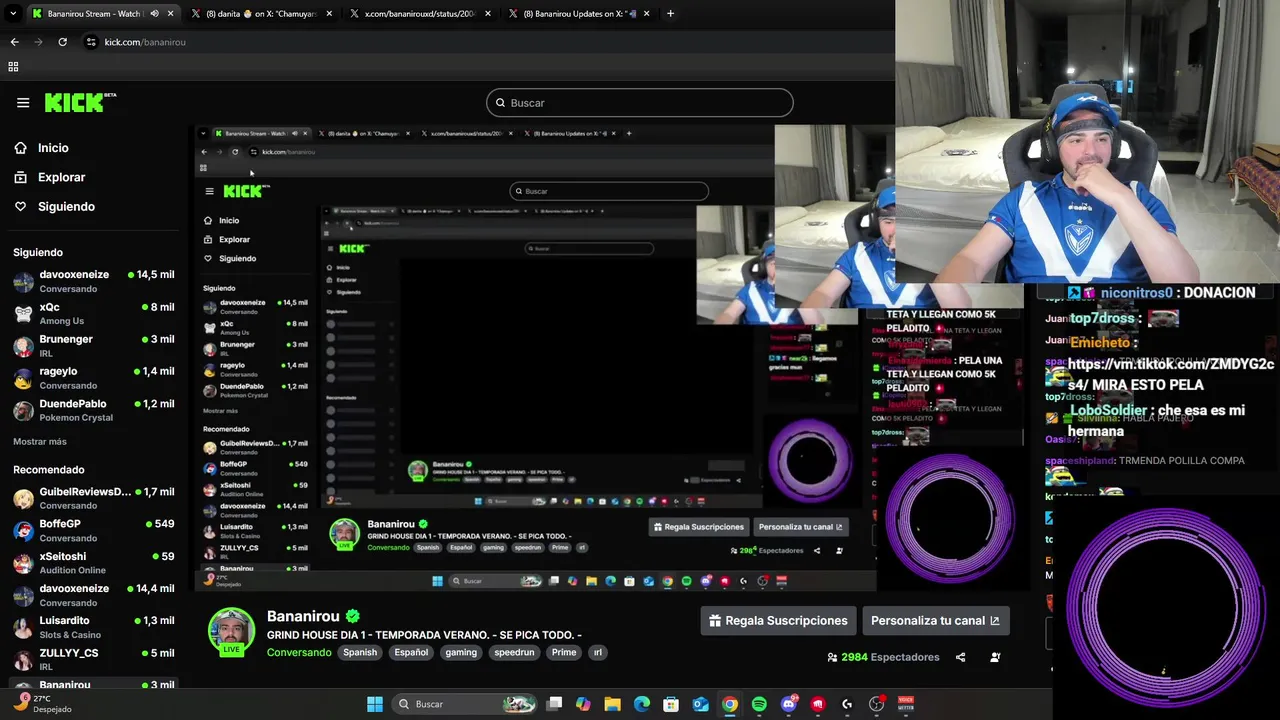Click the user icon right of share
The height and width of the screenshot is (720, 1280).
[x=995, y=657]
